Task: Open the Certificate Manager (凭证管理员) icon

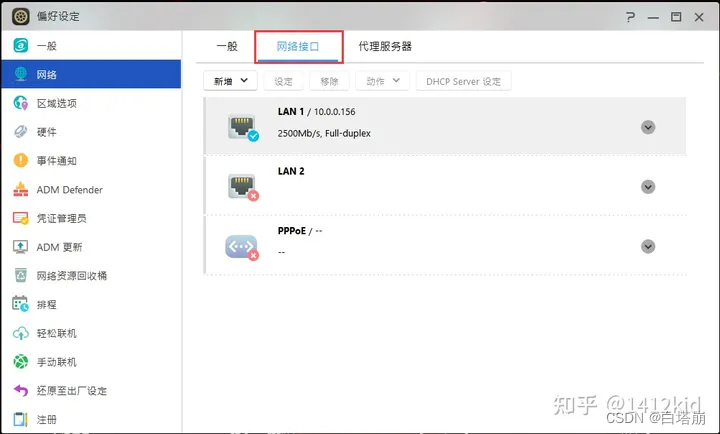Action: pyautogui.click(x=21, y=218)
